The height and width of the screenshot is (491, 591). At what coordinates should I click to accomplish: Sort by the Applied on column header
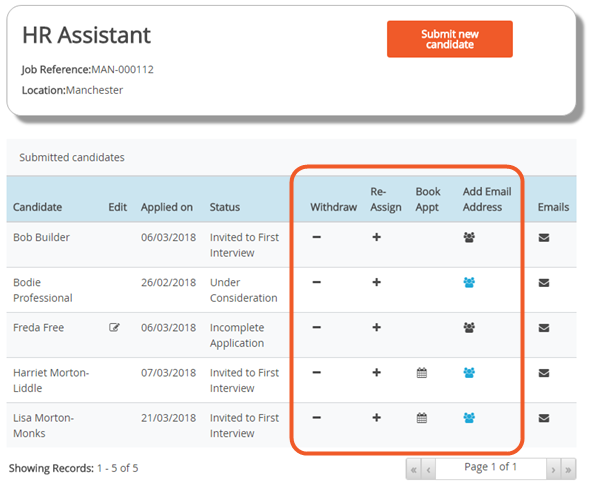[167, 207]
